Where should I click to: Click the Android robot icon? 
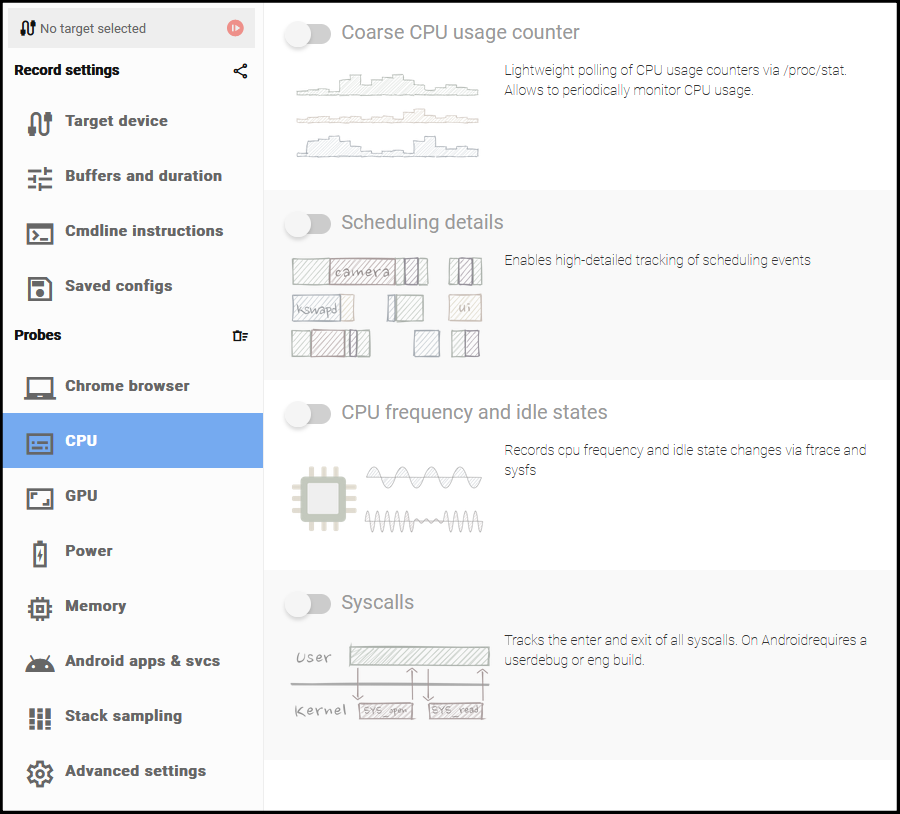coord(40,662)
